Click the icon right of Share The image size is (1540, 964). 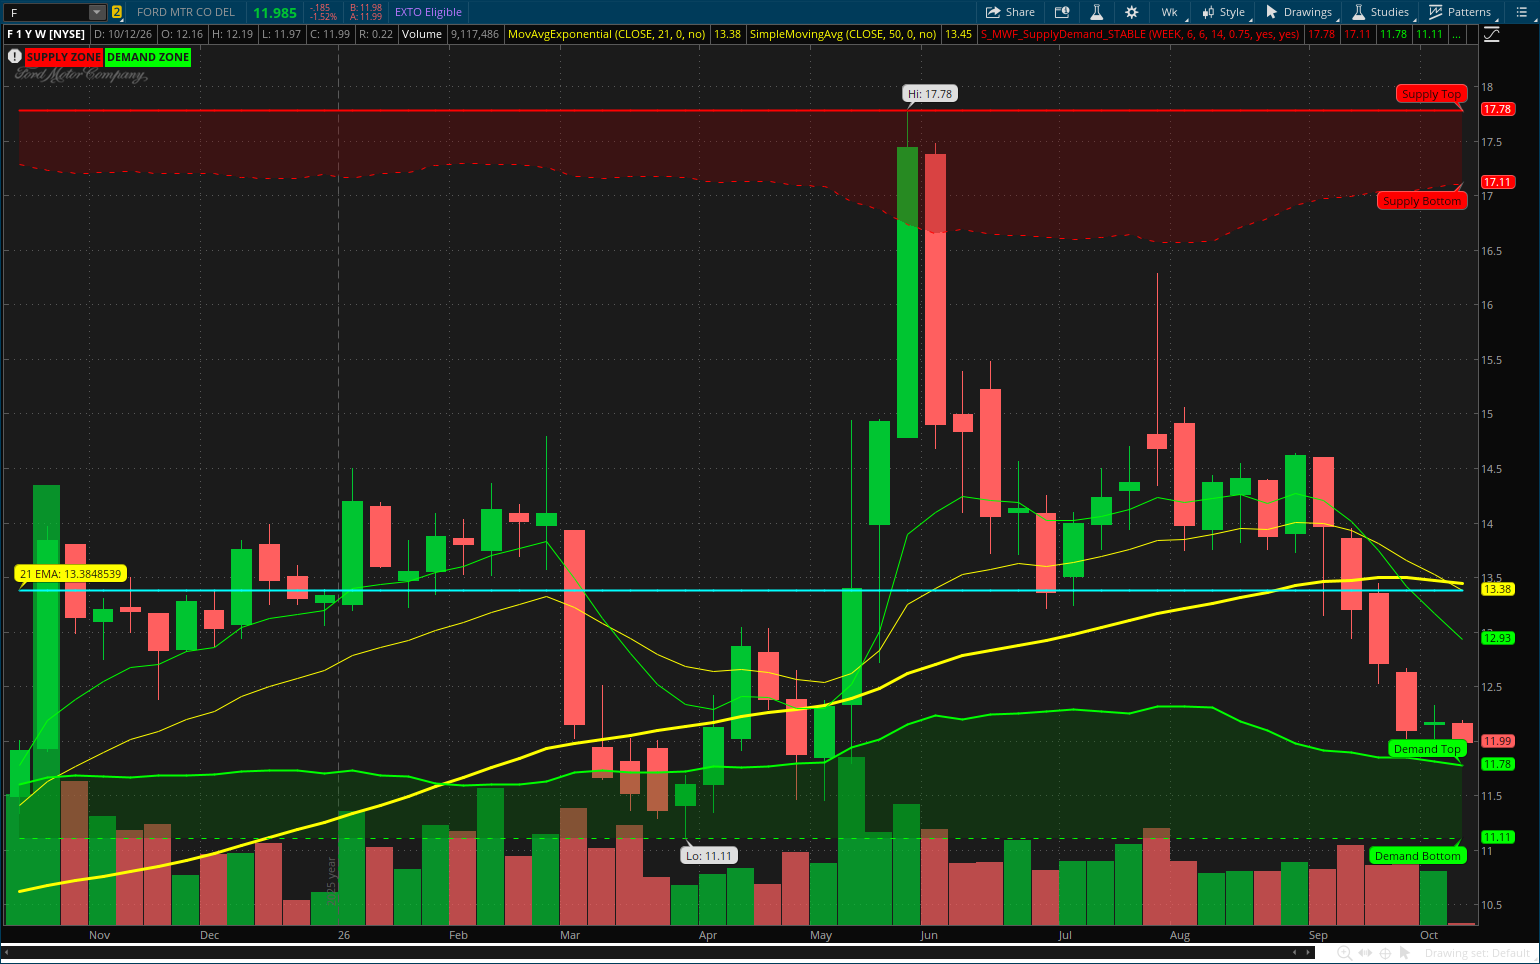click(1062, 12)
